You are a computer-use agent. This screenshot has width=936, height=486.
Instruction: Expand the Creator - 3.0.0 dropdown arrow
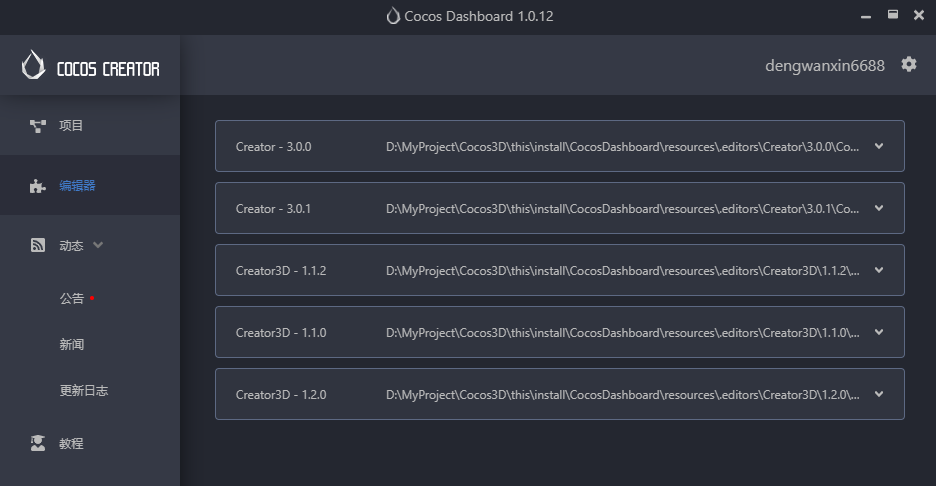879,146
